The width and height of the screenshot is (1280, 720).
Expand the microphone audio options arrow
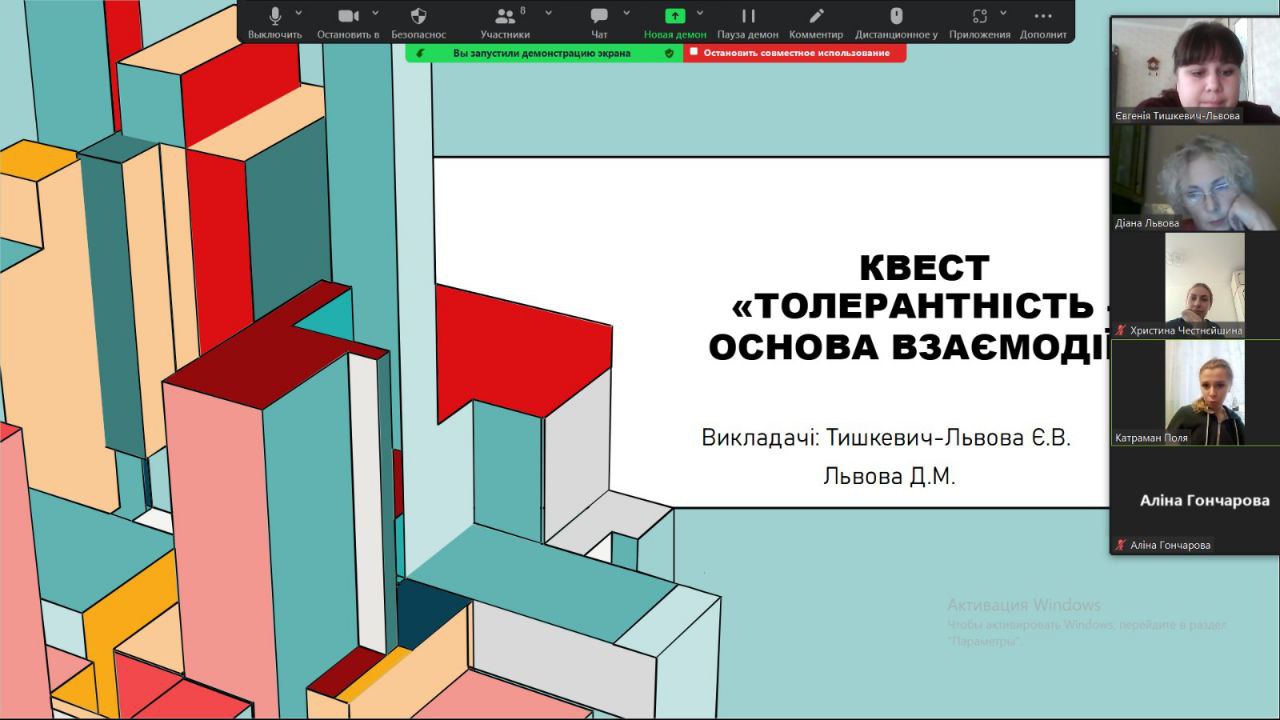tap(299, 13)
